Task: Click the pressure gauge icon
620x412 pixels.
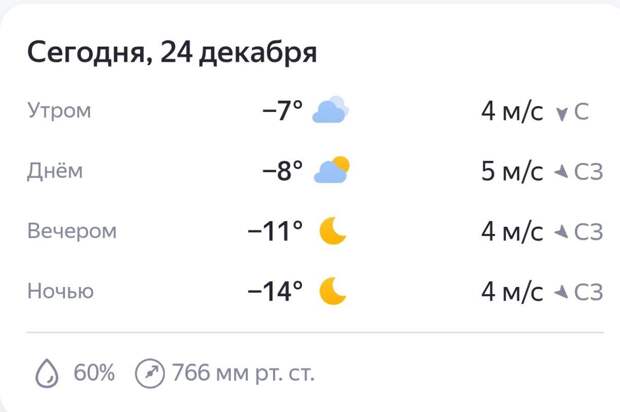Action: coord(150,374)
